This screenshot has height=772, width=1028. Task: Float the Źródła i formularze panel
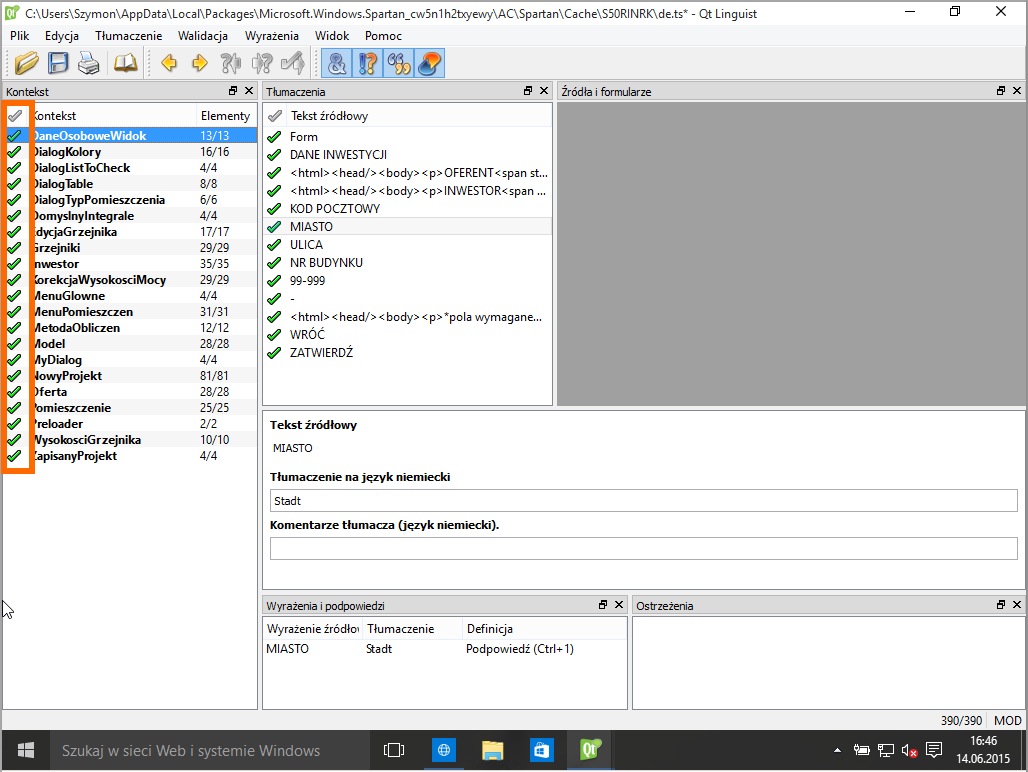(1000, 91)
